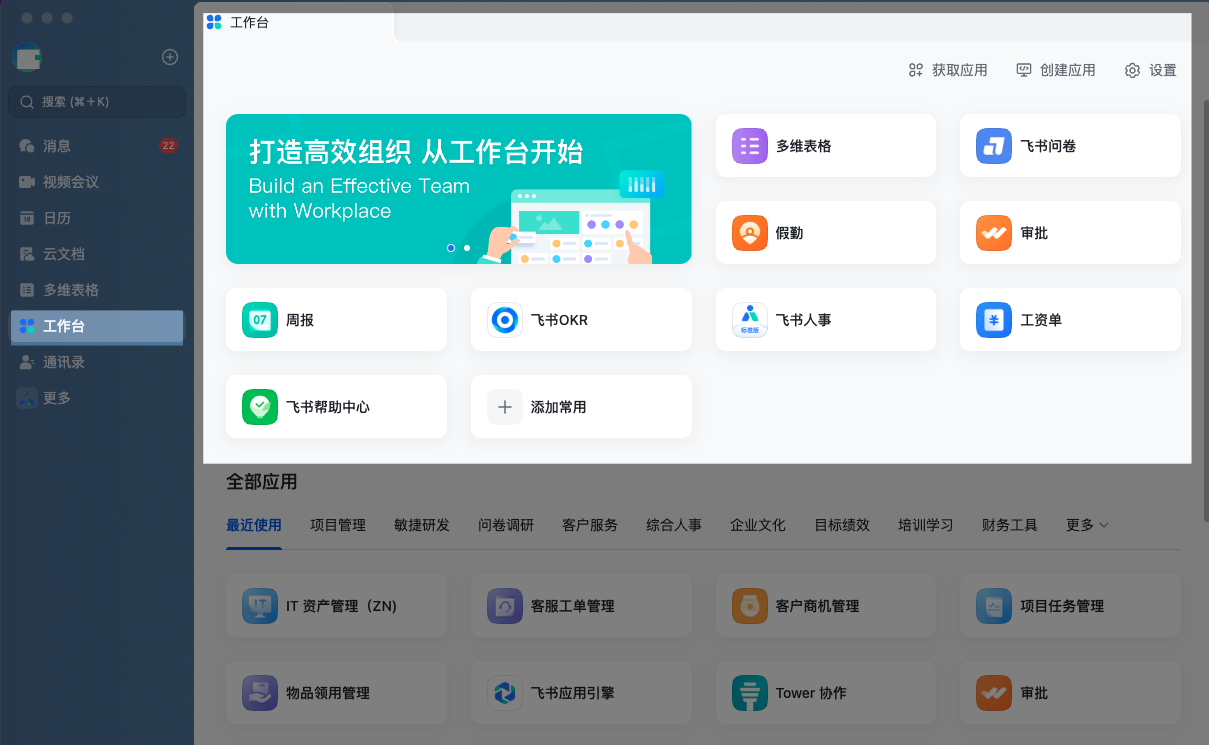Open the 客户商机管理 app icon
The image size is (1209, 745).
[x=749, y=606]
